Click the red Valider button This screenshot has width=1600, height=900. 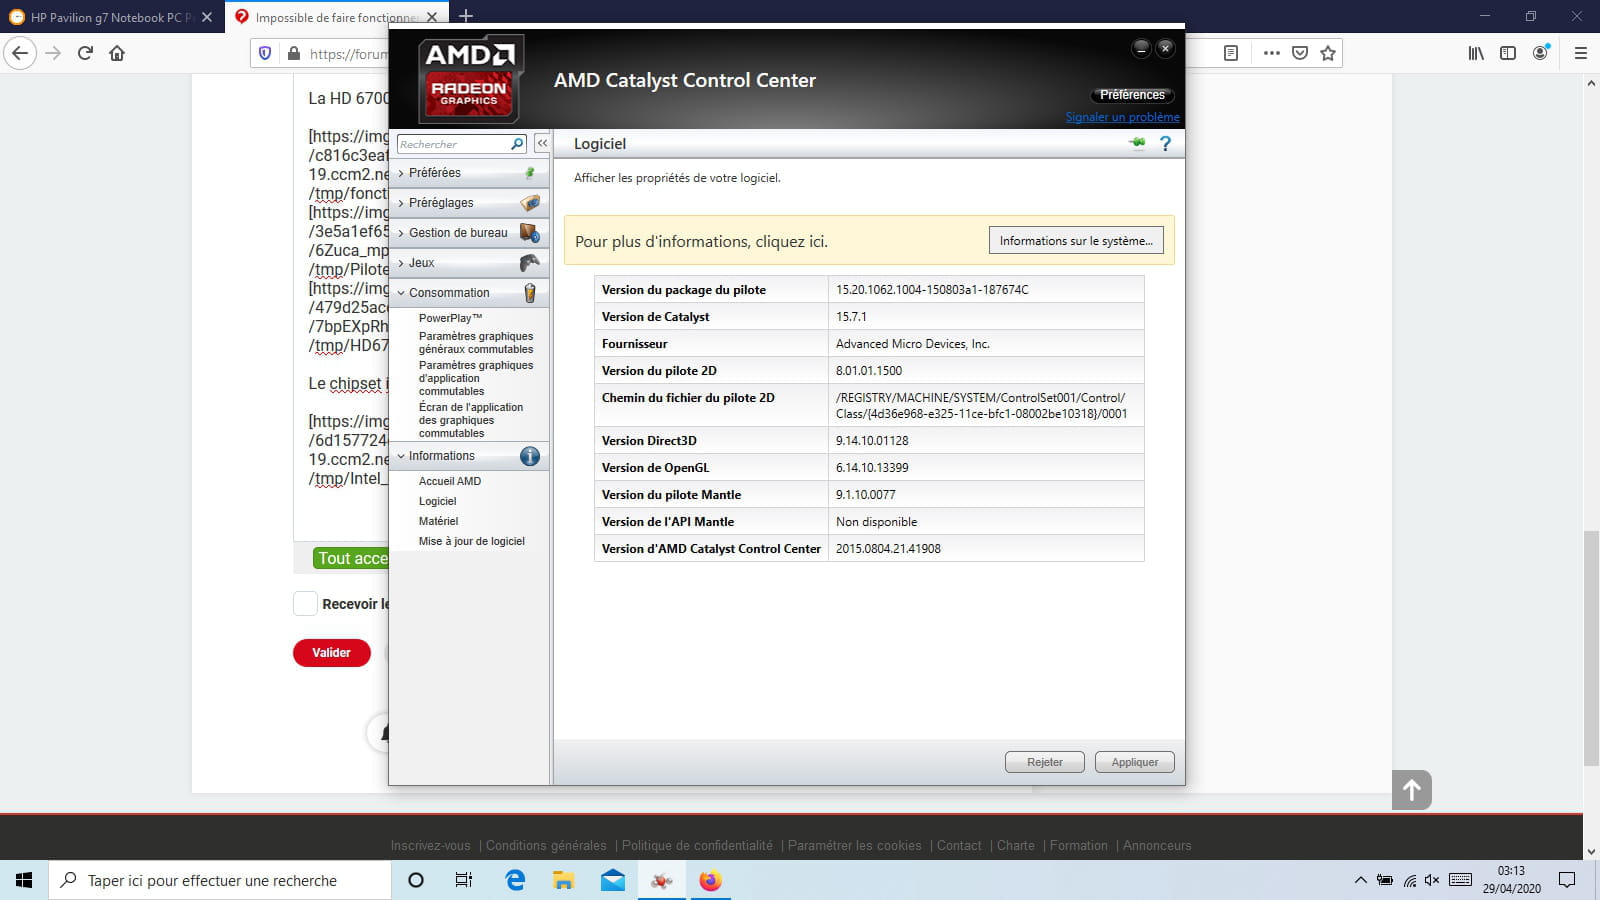[x=332, y=653]
